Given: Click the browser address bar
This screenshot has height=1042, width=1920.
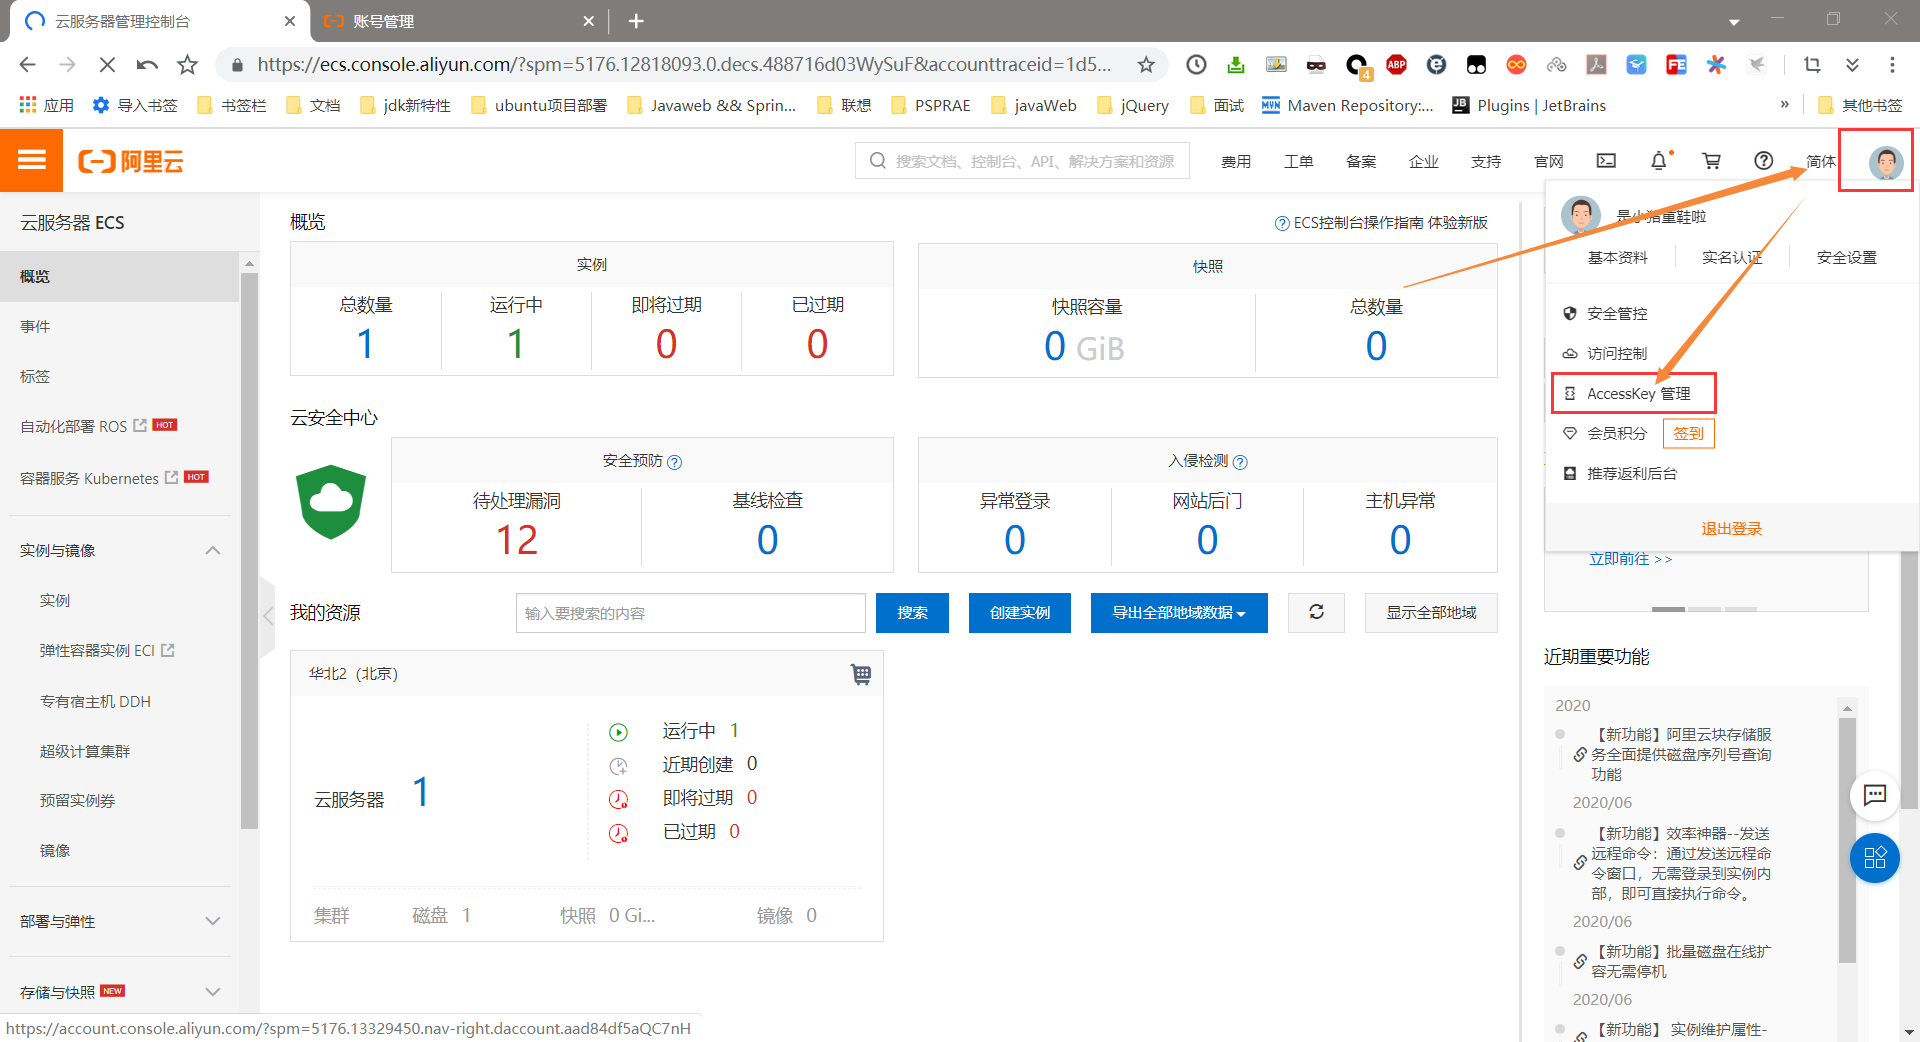Looking at the screenshot, I should point(684,65).
